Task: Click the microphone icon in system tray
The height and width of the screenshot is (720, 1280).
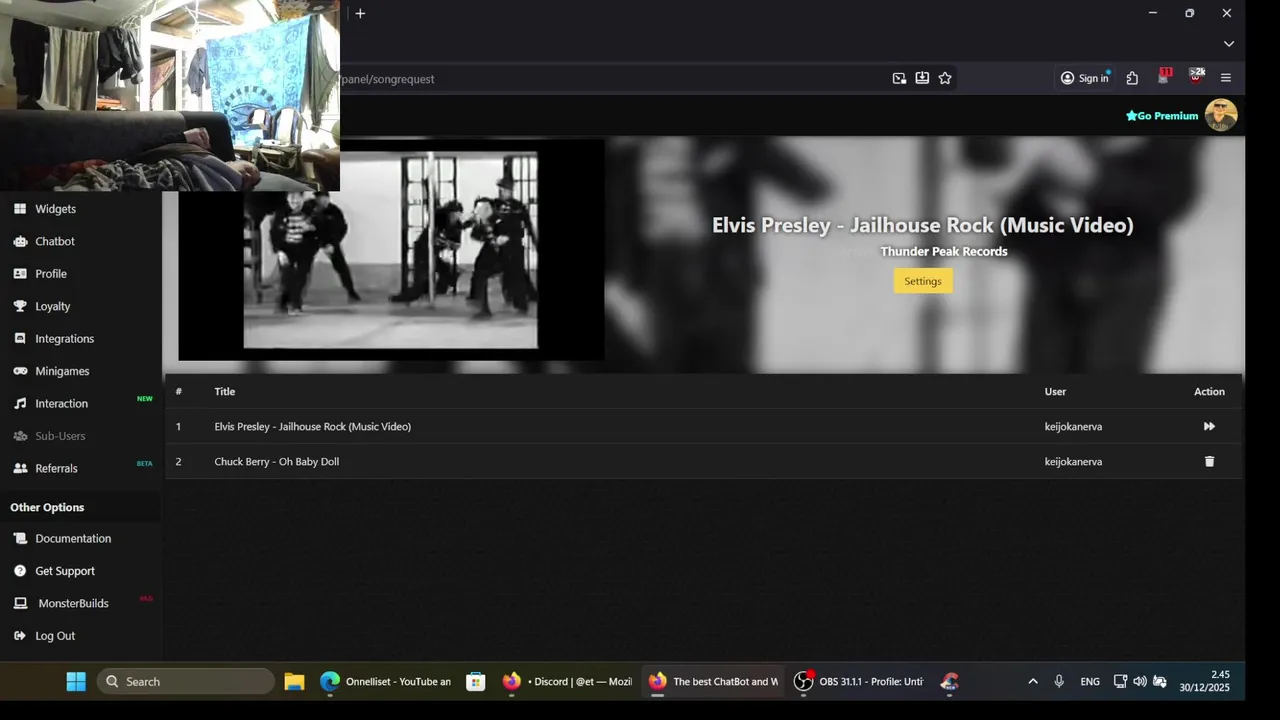Action: pyautogui.click(x=1059, y=681)
